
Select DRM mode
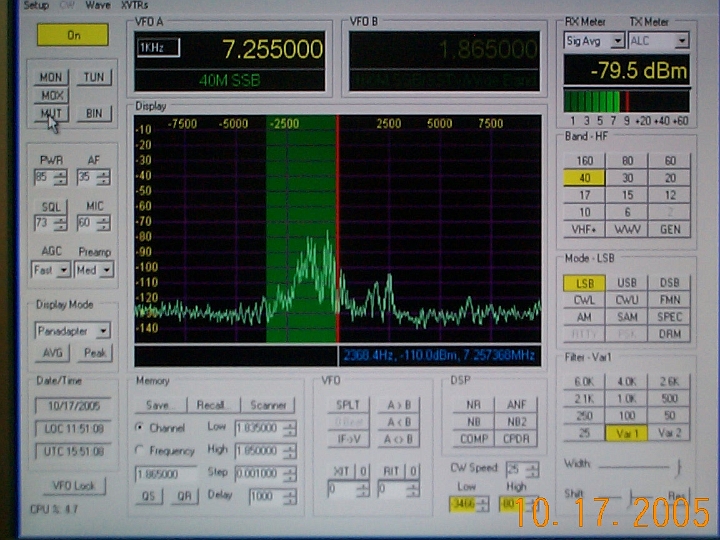click(x=670, y=334)
